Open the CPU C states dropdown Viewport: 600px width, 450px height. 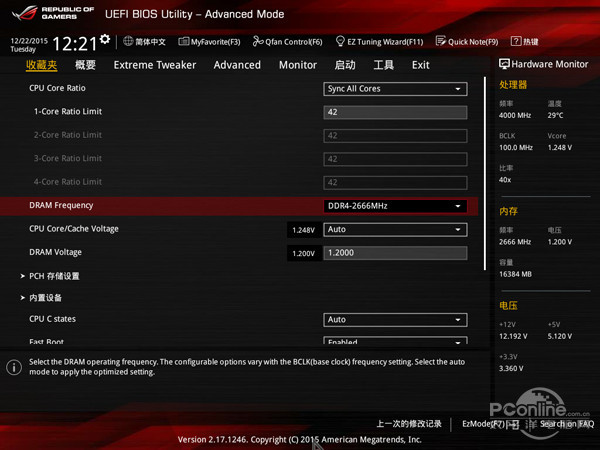coord(395,320)
